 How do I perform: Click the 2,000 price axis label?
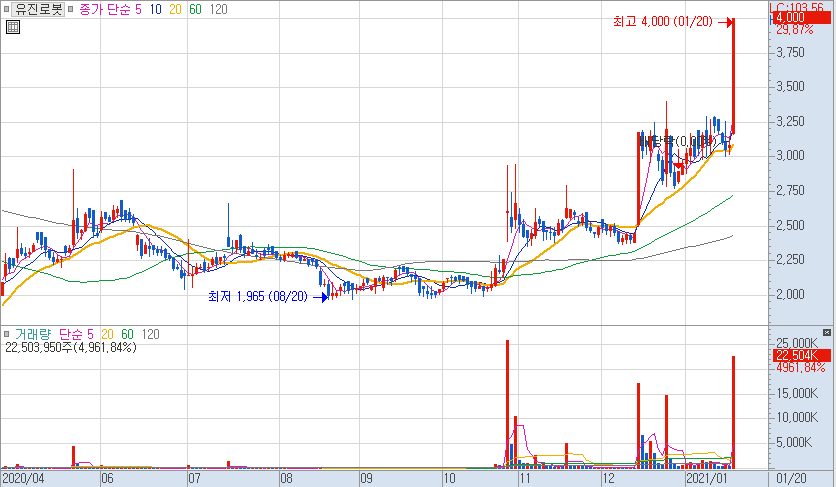[790, 293]
